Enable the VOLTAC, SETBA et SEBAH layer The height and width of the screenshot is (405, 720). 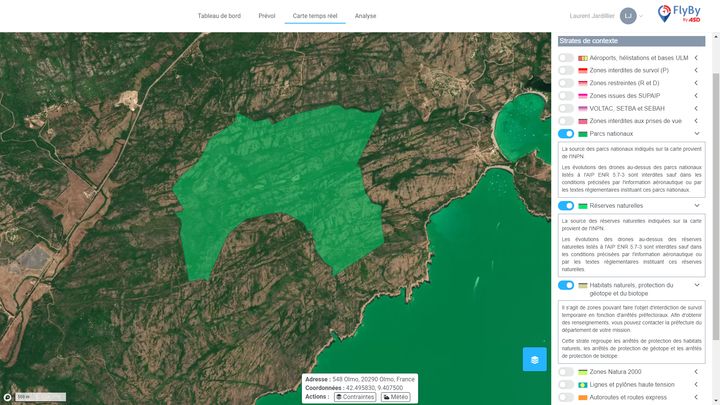(566, 108)
